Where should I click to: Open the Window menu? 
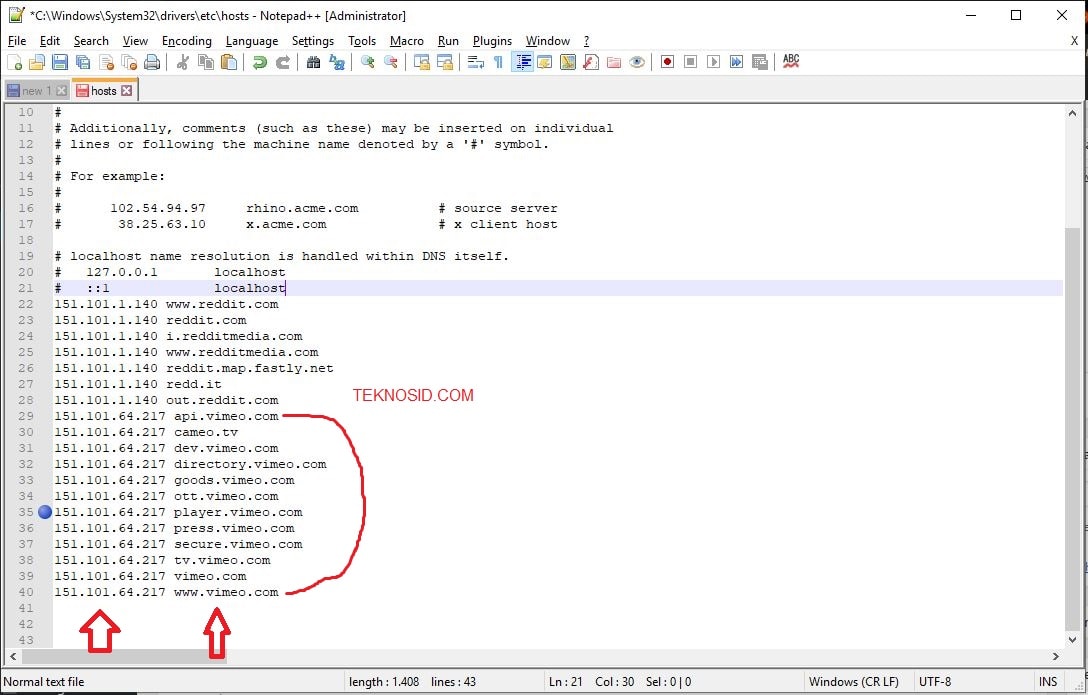pyautogui.click(x=547, y=41)
